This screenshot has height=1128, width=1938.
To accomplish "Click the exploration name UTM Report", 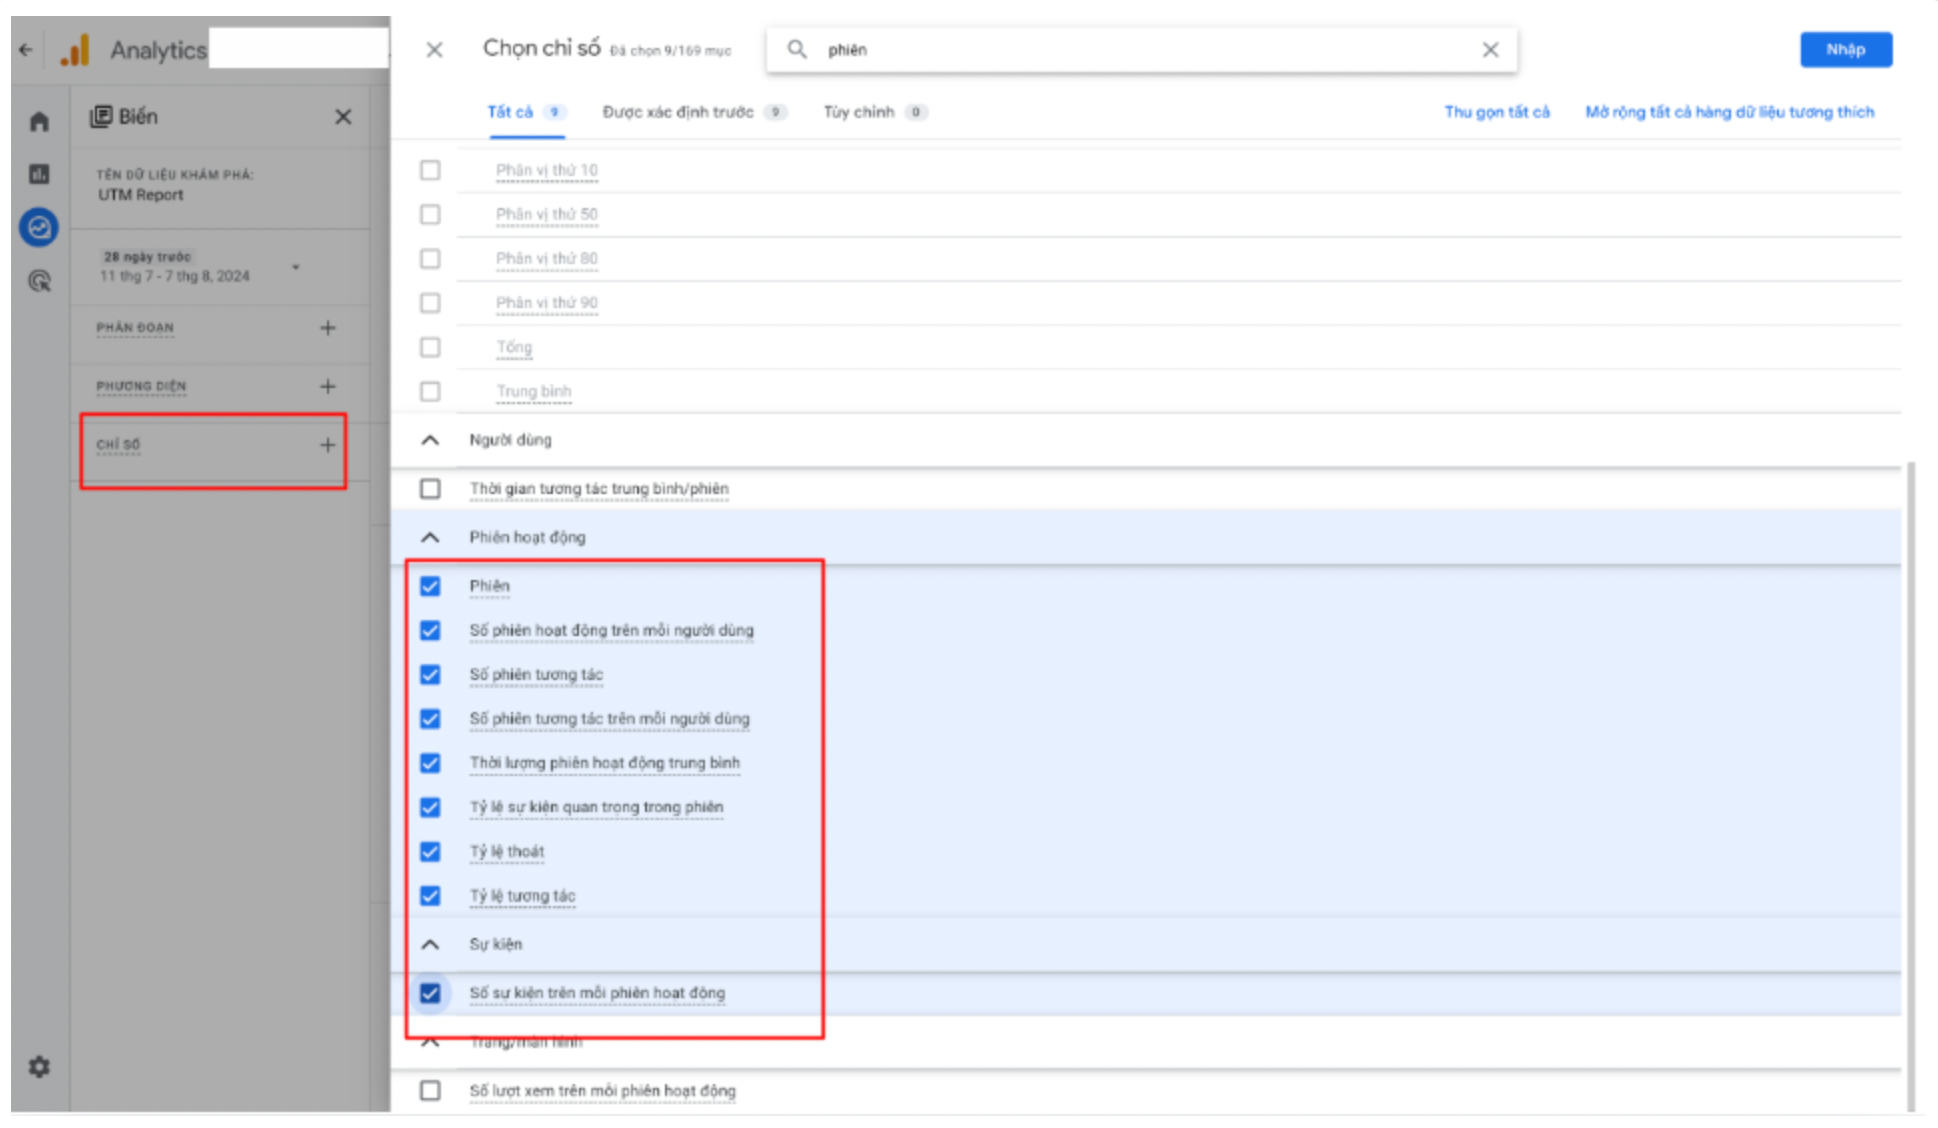I will click(141, 195).
